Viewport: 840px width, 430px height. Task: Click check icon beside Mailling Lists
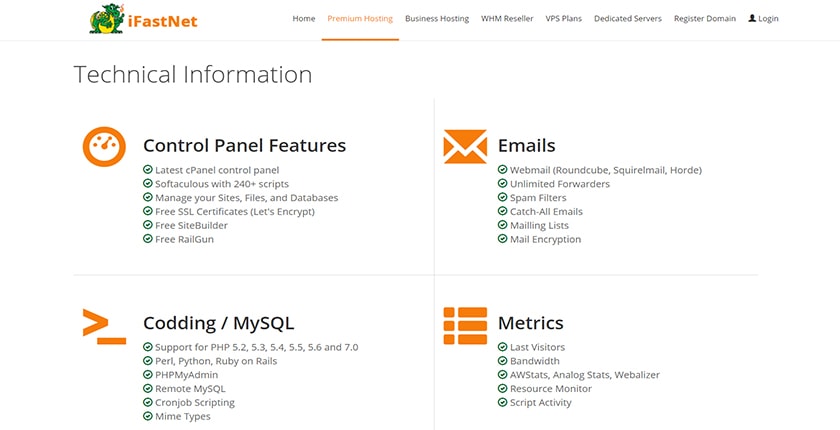tap(502, 225)
